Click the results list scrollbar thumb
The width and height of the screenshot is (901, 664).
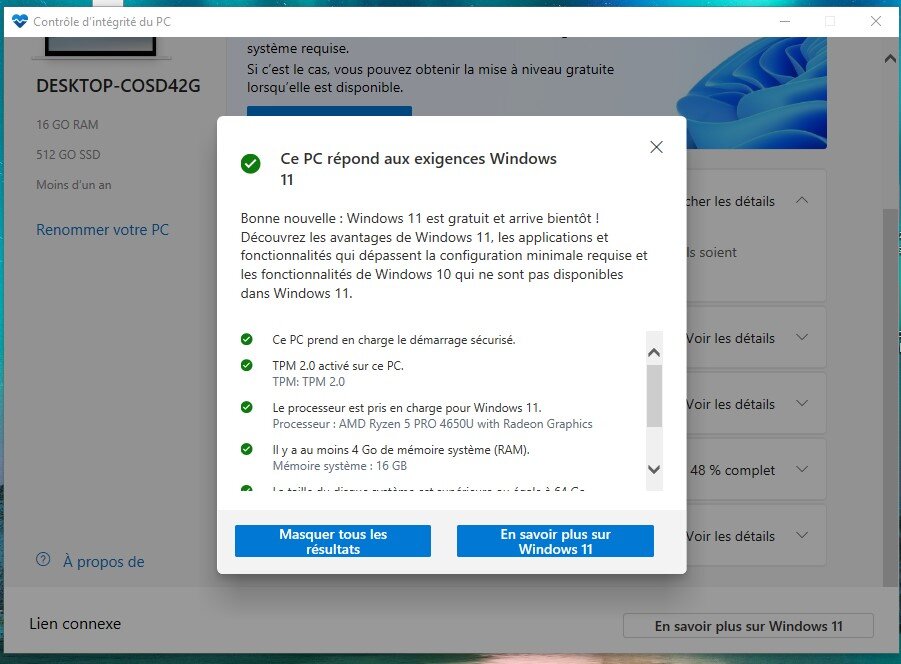tap(654, 396)
